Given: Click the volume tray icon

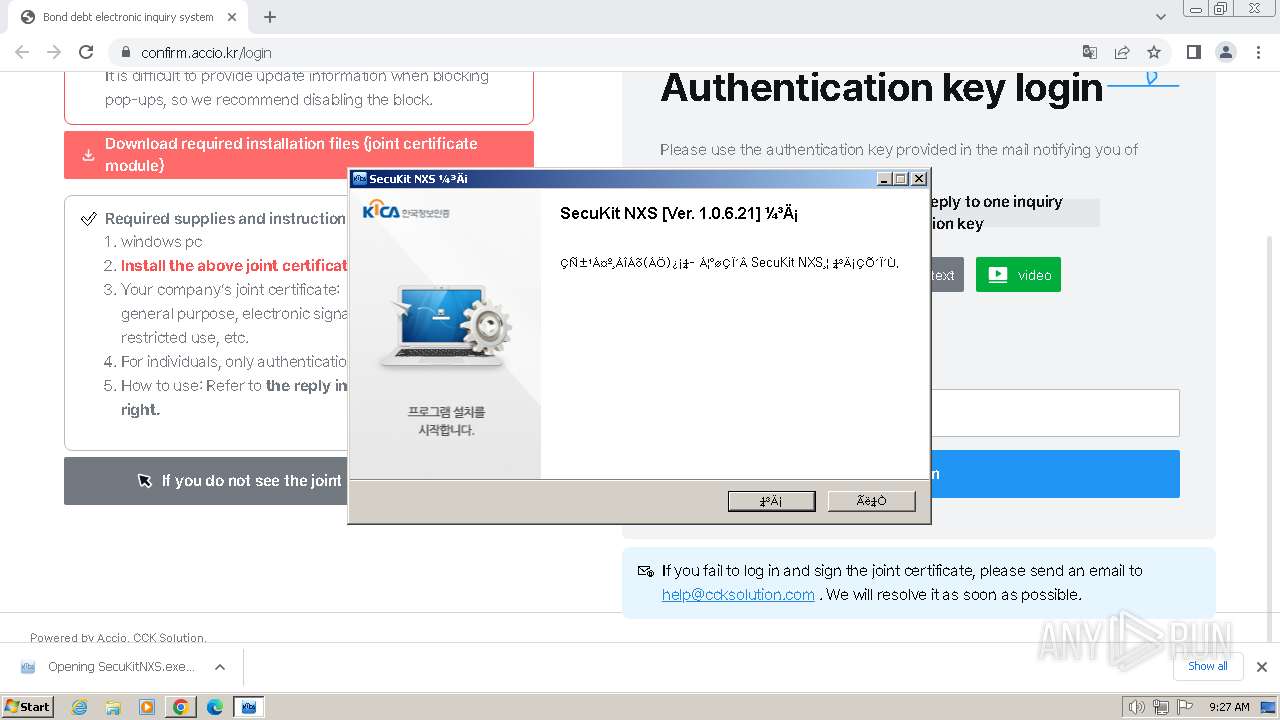Looking at the screenshot, I should [x=1136, y=706].
